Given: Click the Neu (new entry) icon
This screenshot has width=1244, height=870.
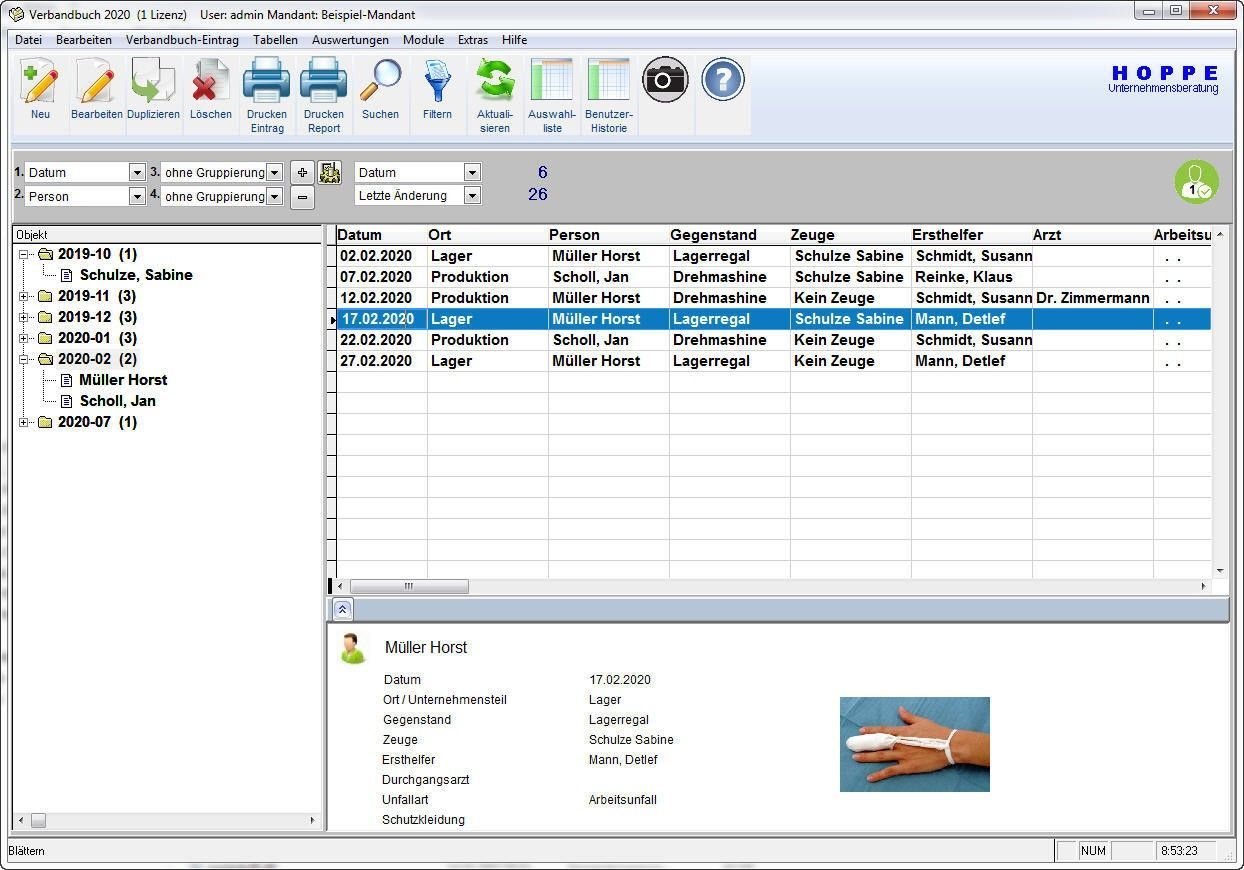Looking at the screenshot, I should tap(40, 83).
